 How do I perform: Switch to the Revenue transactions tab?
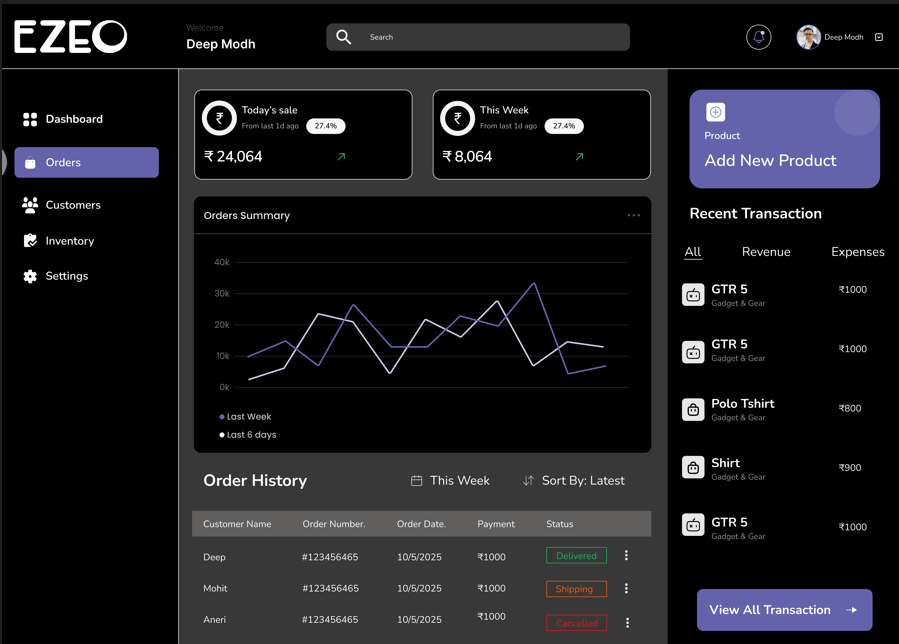click(x=766, y=252)
